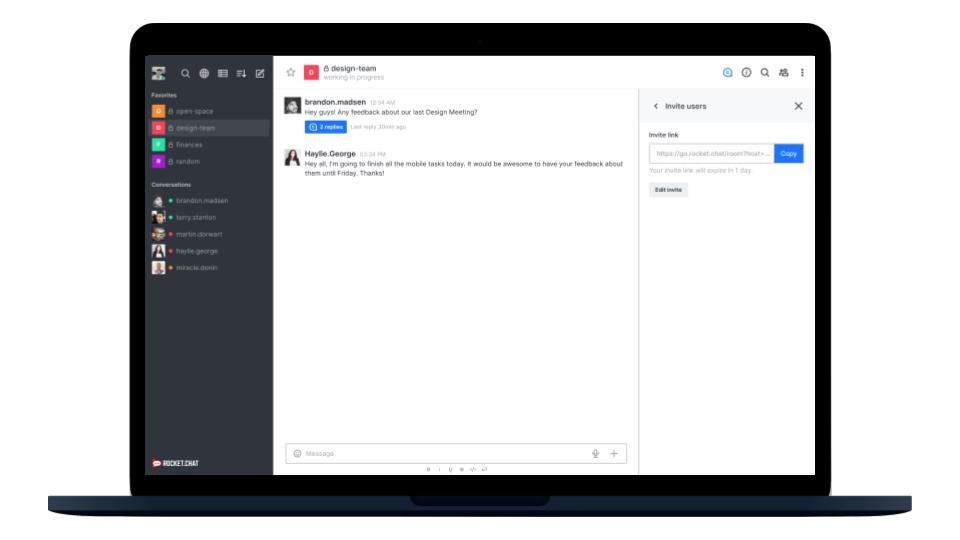
Task: Open conversation with haylie-george
Action: click(209, 251)
